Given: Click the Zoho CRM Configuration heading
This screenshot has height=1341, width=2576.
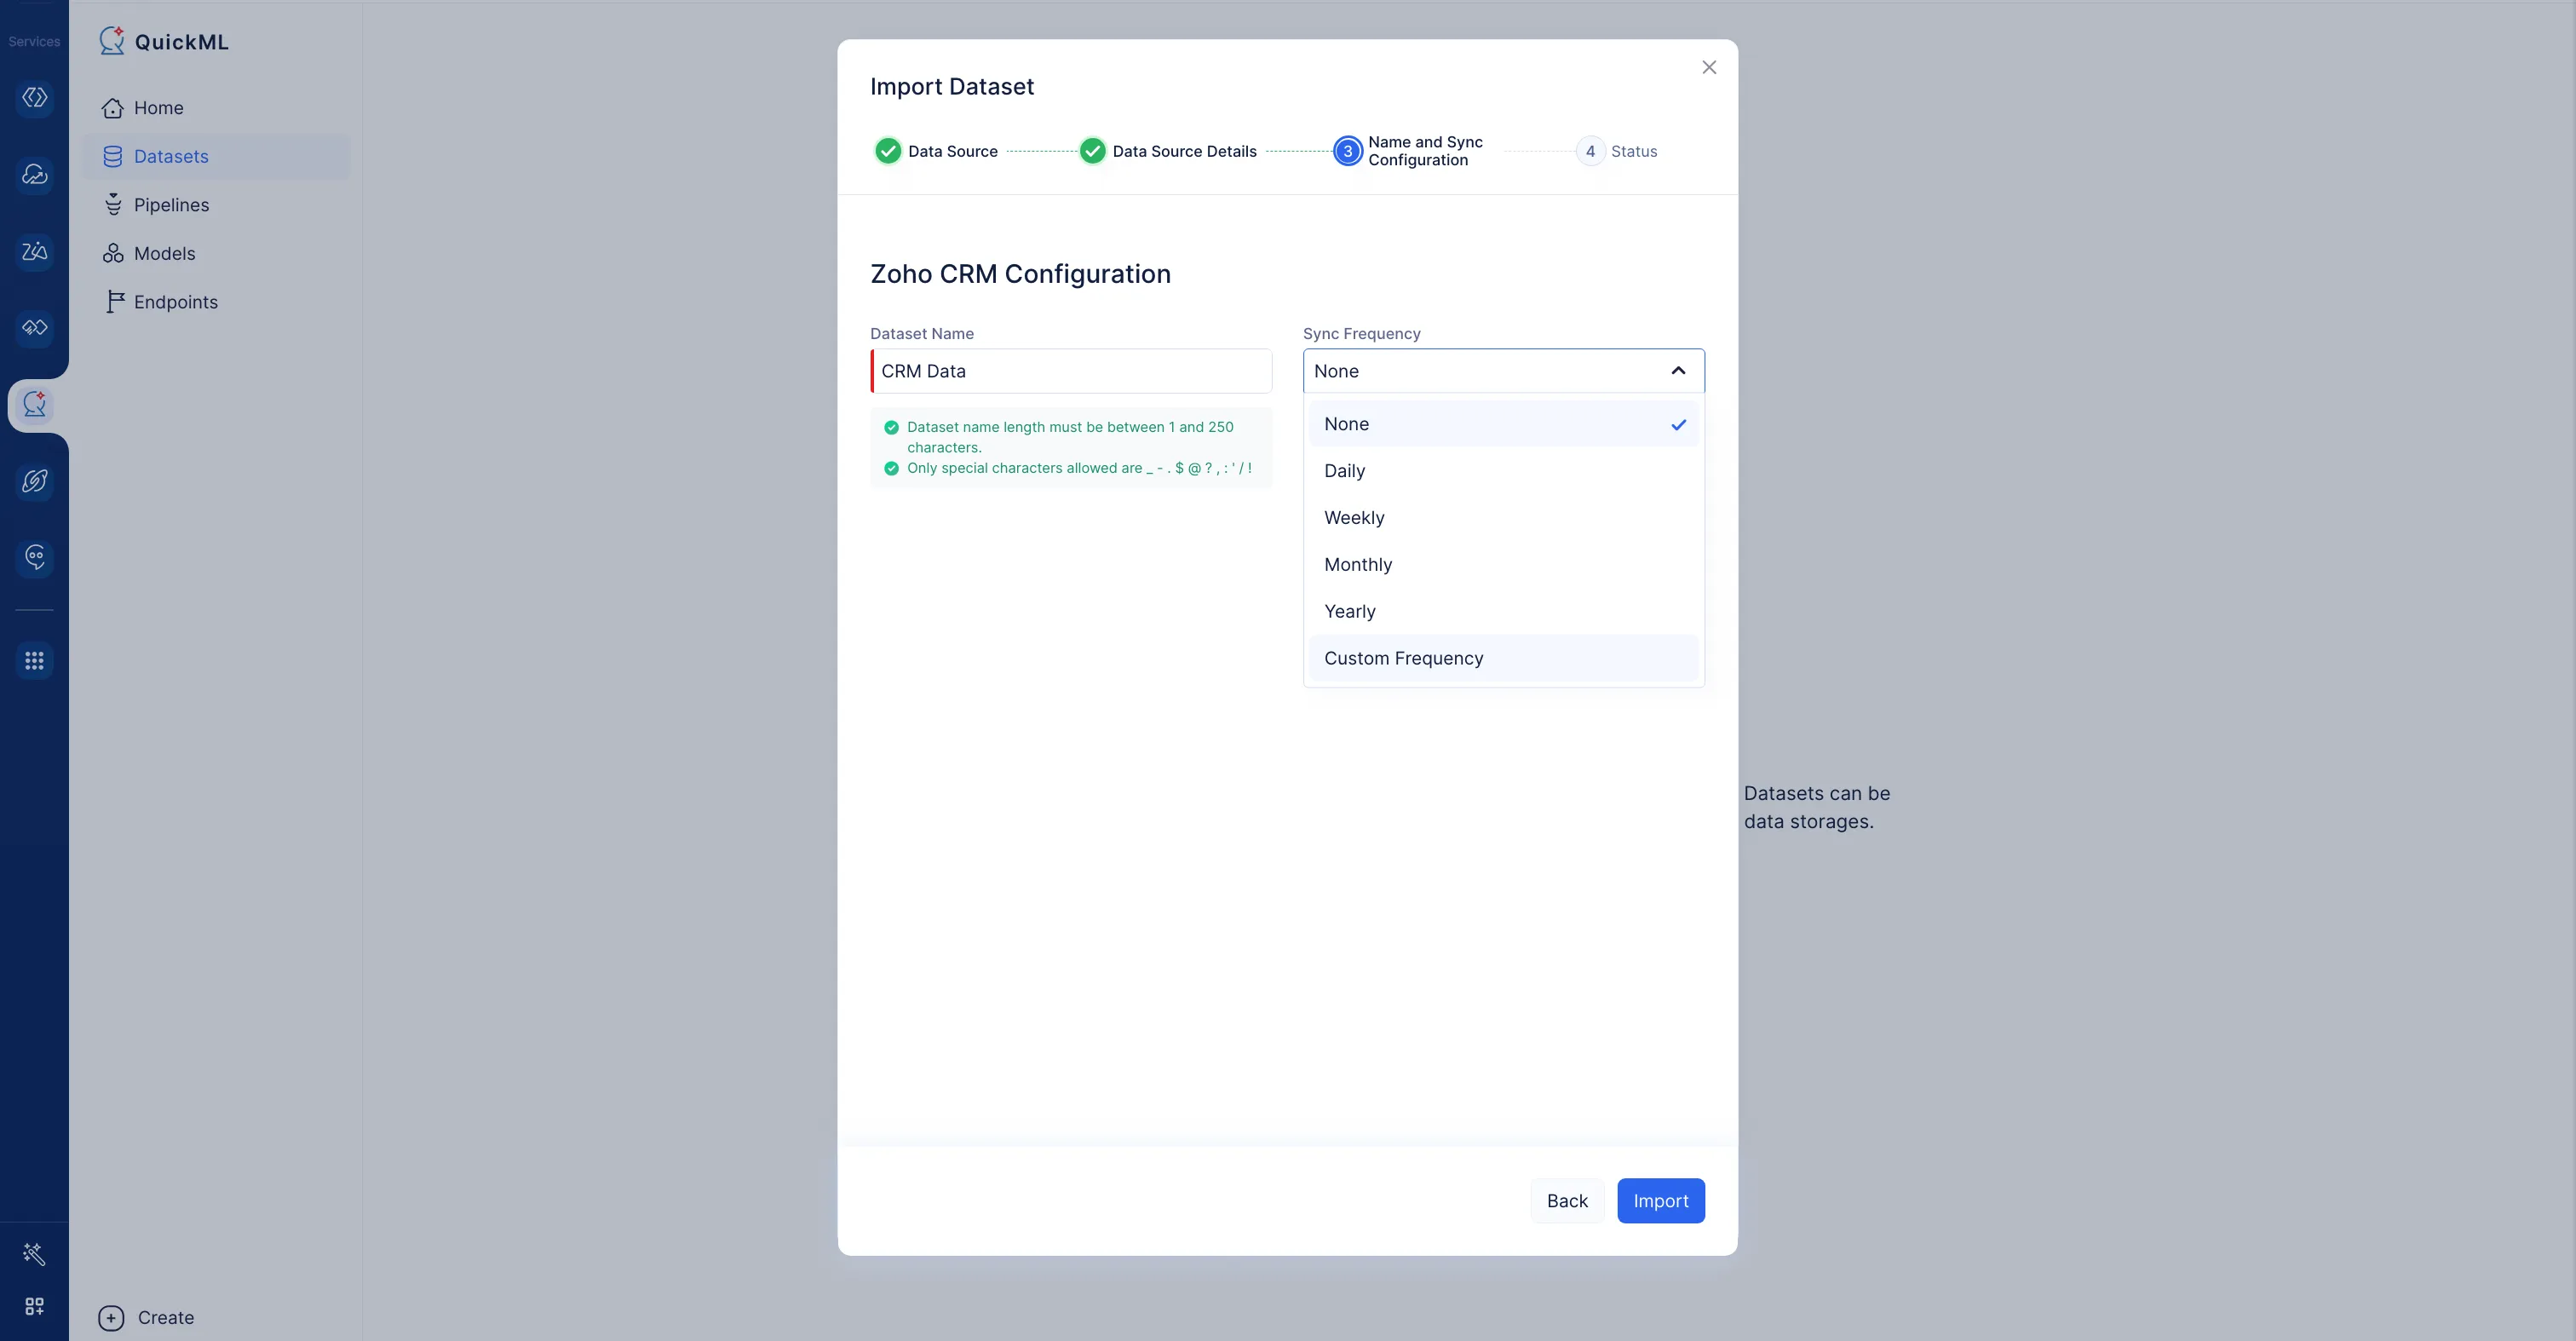Looking at the screenshot, I should (1020, 274).
